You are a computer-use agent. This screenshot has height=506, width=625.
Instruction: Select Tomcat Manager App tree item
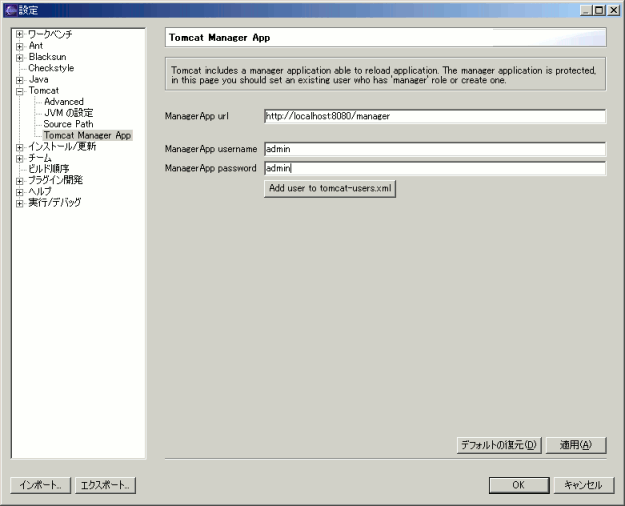(87, 135)
